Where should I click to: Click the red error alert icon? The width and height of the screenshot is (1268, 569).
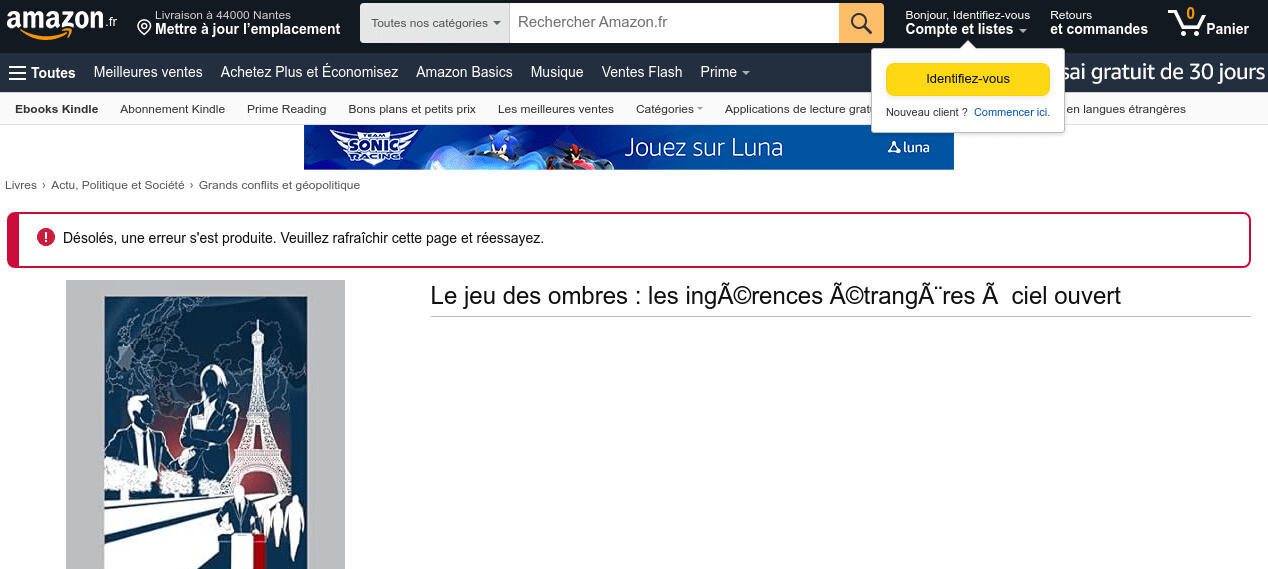(x=46, y=238)
